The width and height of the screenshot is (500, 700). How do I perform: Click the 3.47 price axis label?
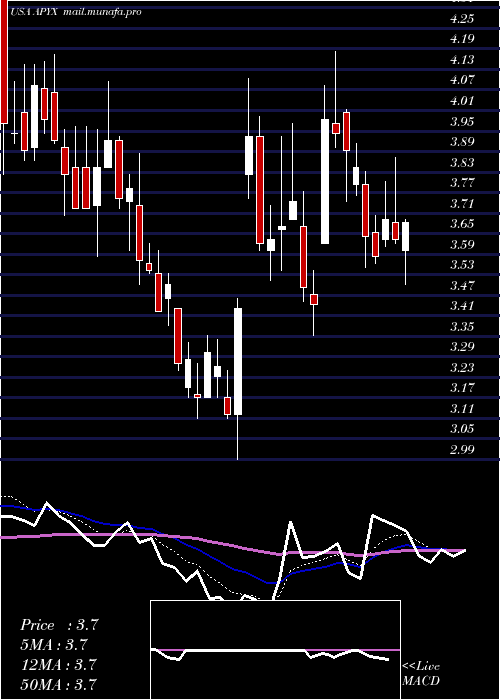click(x=462, y=285)
